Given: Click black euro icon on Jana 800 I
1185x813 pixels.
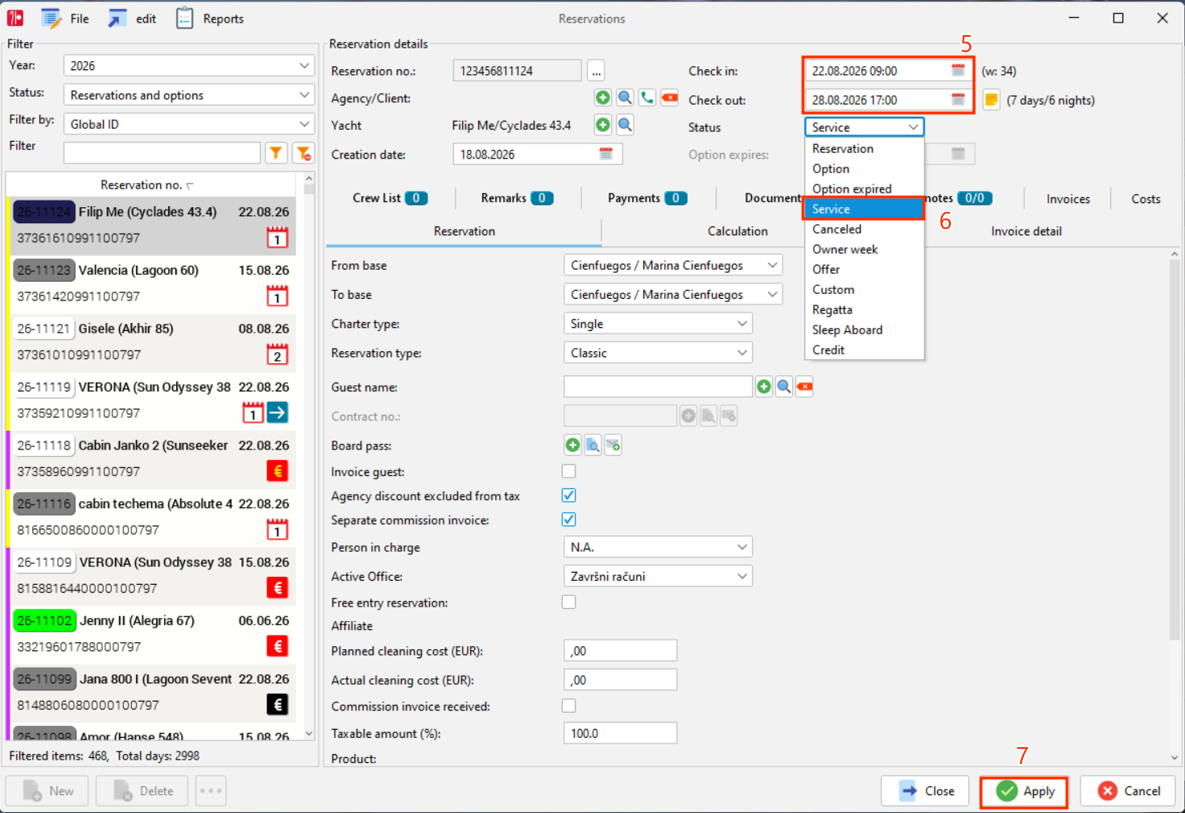Looking at the screenshot, I should click(x=277, y=704).
